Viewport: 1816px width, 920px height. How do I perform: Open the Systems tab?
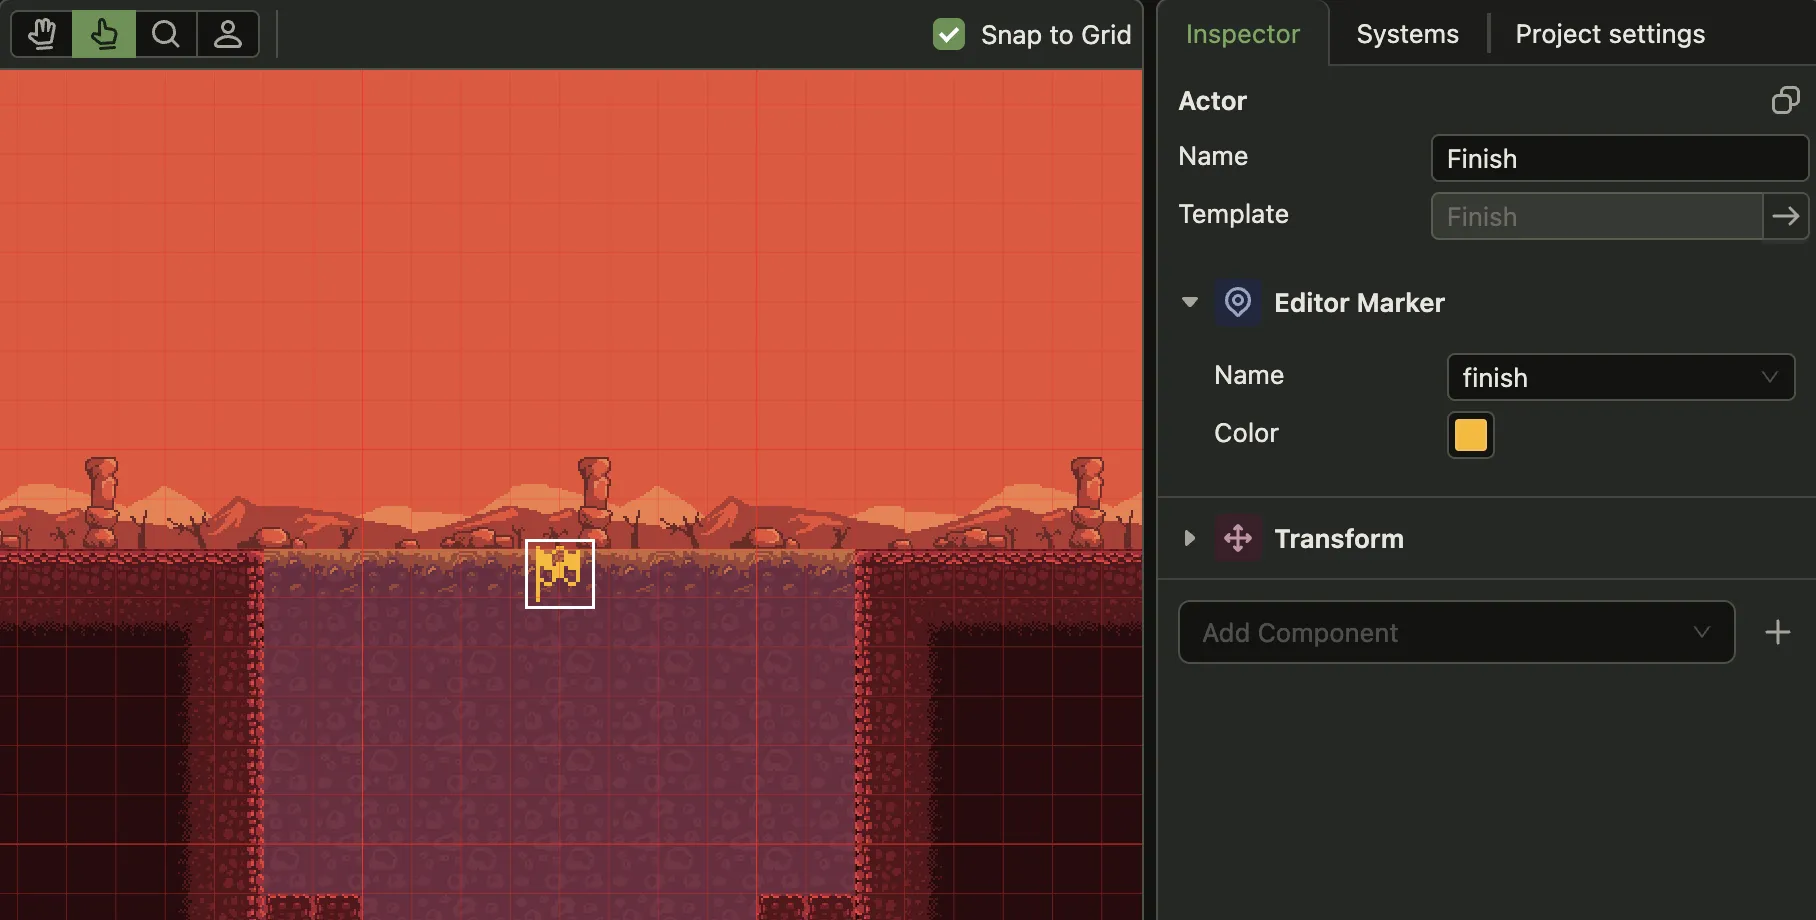(x=1407, y=34)
